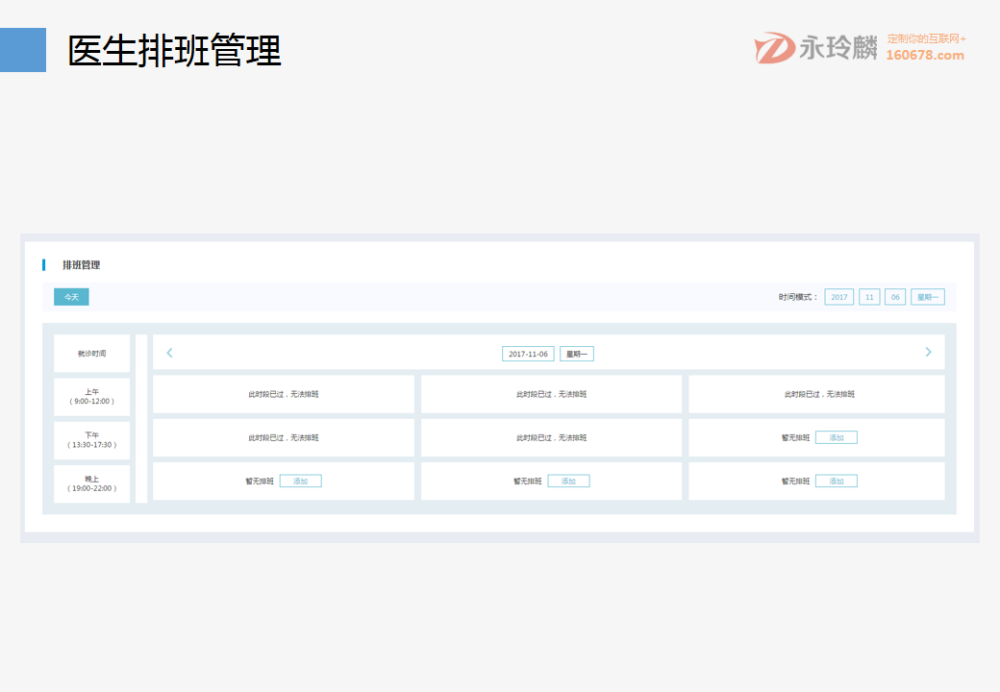Click the first morning cell marked 此时段已过

click(283, 394)
